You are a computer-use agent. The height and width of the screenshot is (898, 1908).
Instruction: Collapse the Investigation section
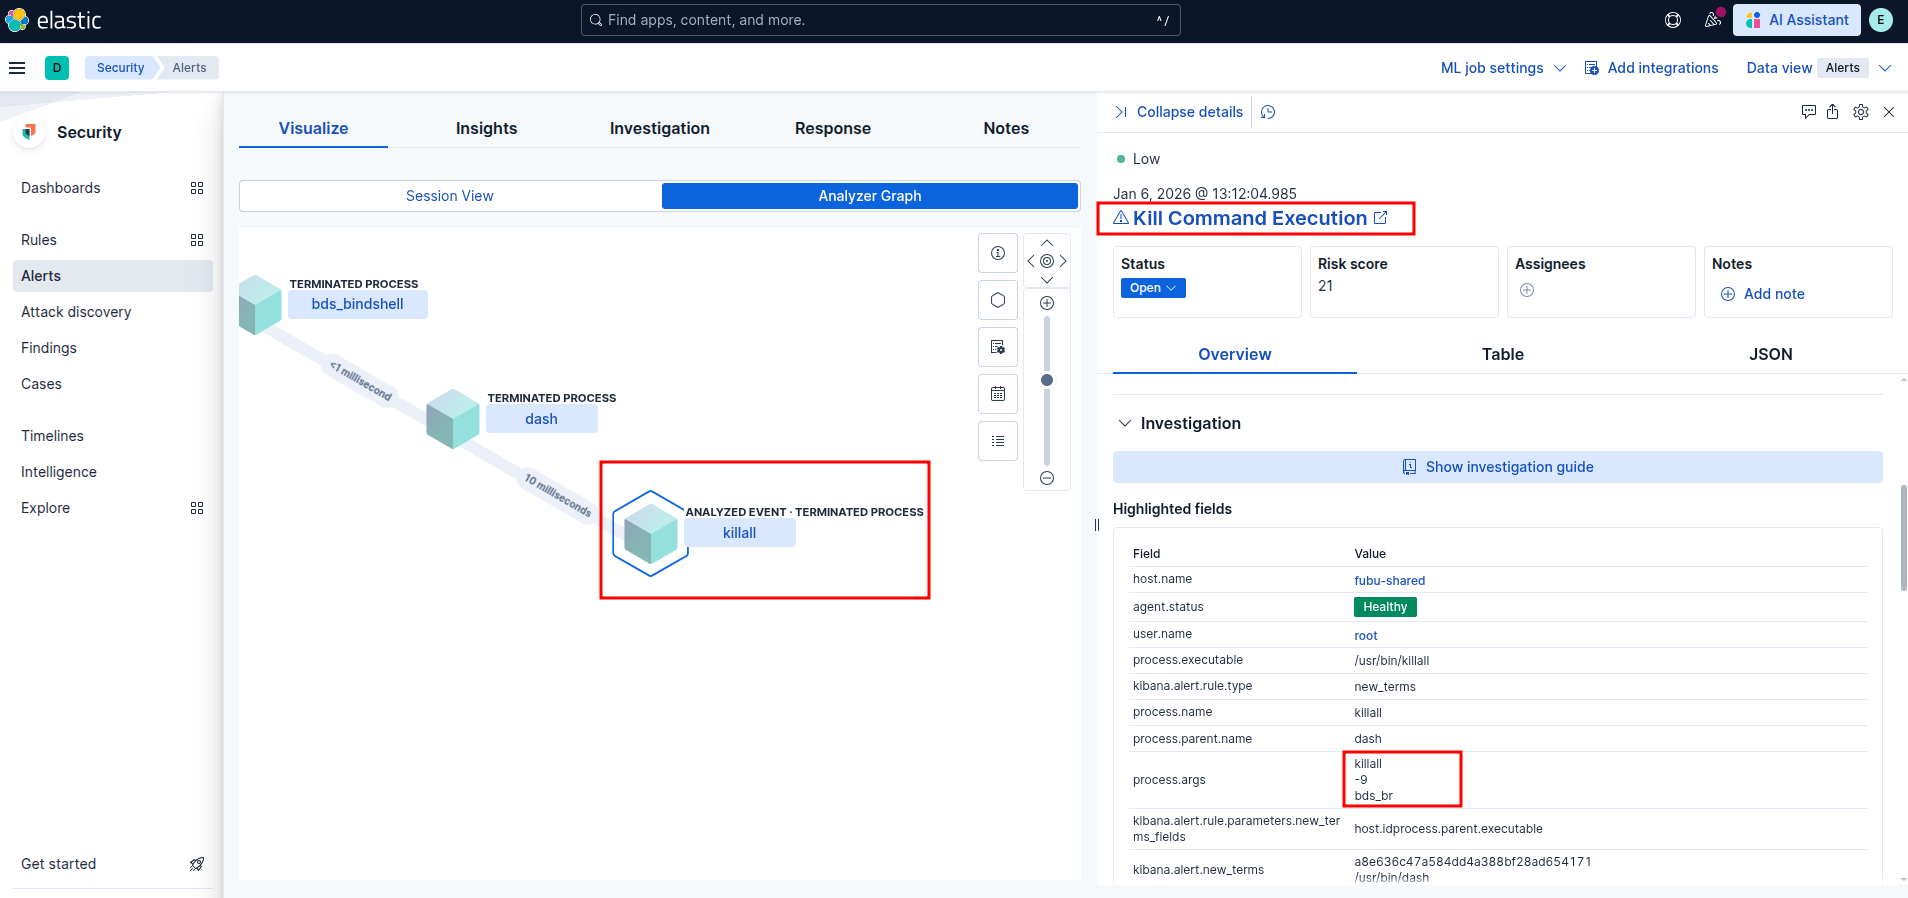(x=1125, y=423)
